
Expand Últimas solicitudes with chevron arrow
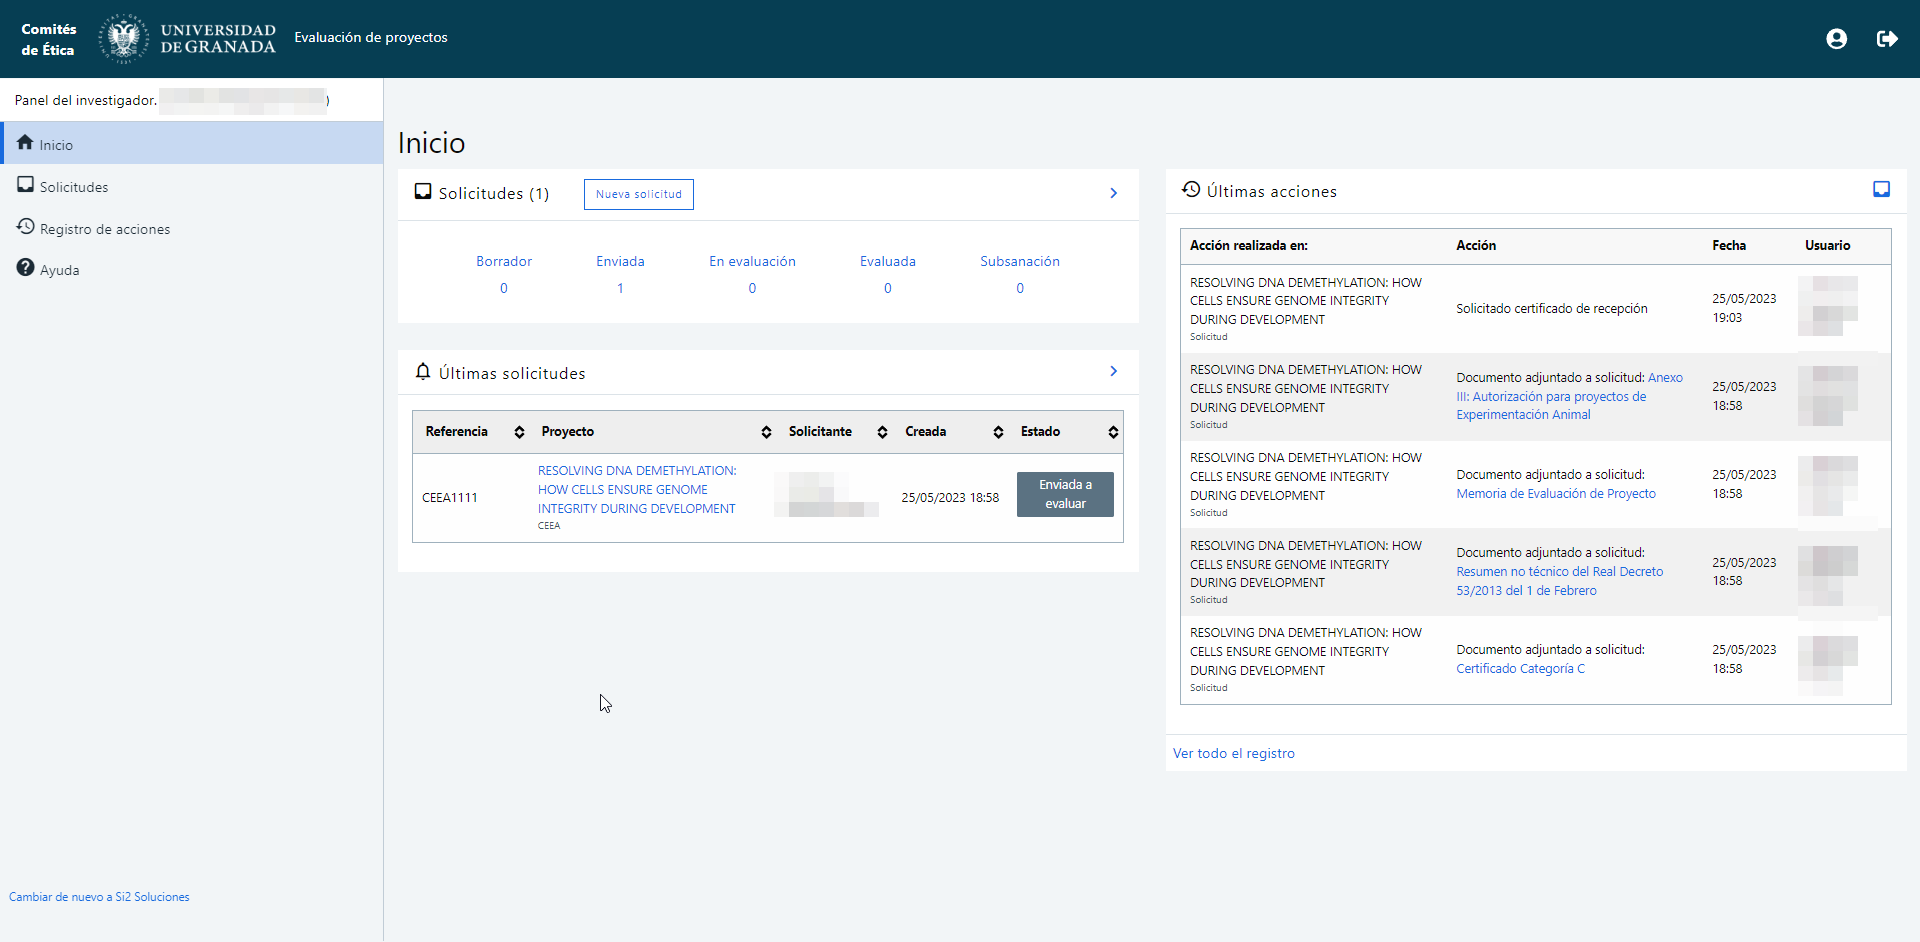[x=1113, y=371]
